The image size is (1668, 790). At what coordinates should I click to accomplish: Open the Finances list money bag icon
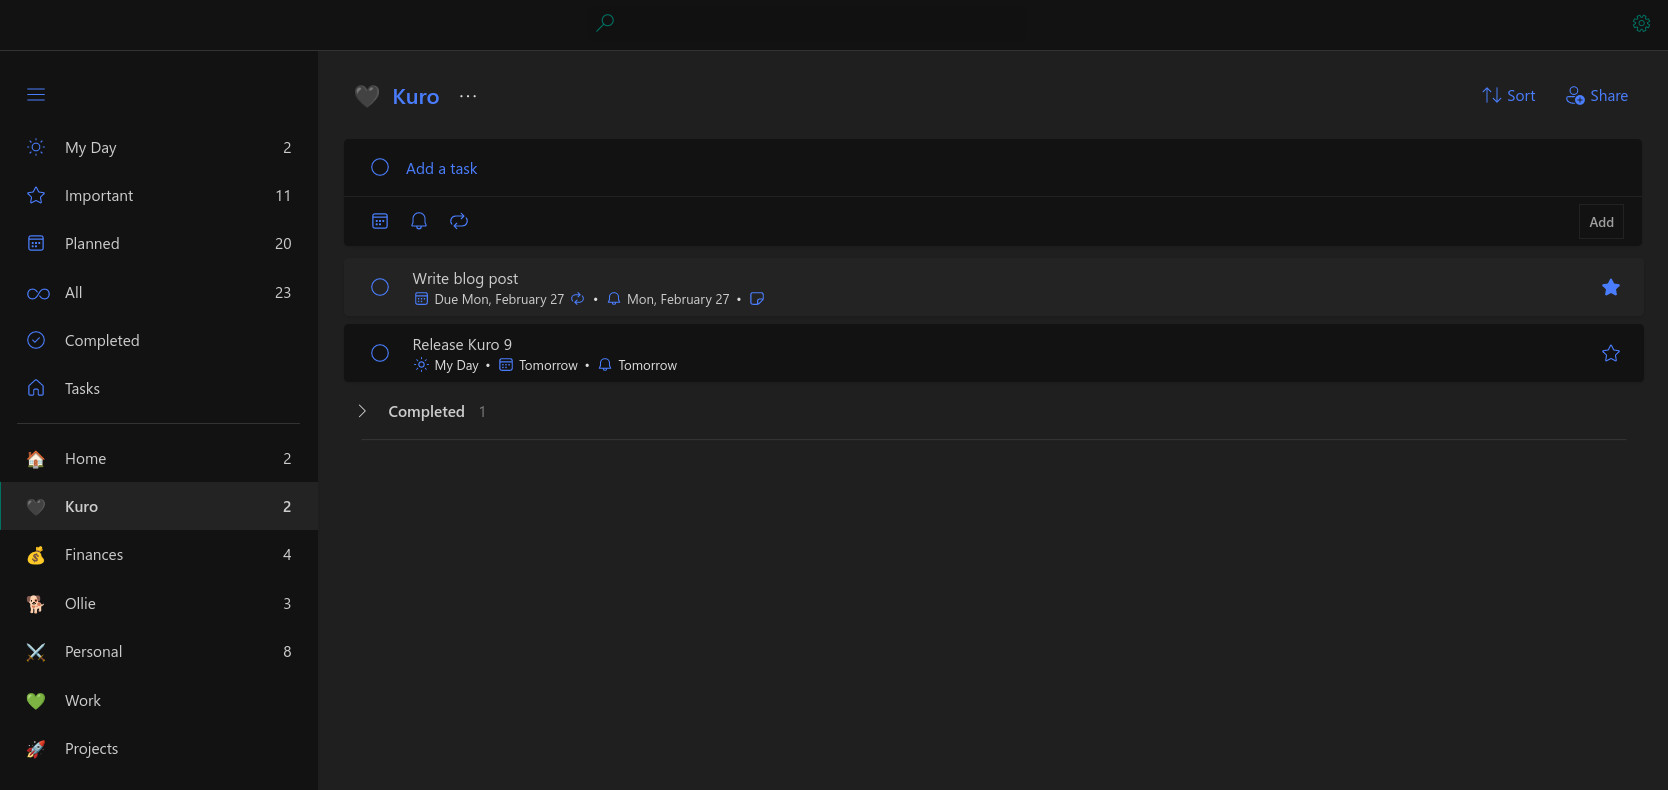[x=36, y=555]
